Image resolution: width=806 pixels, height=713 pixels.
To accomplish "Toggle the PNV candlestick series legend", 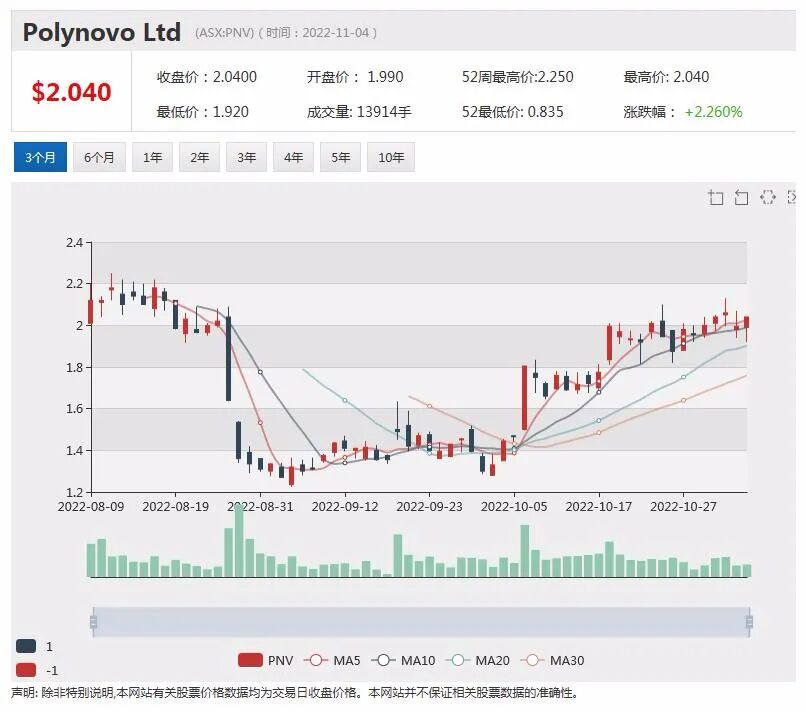I will tap(265, 661).
